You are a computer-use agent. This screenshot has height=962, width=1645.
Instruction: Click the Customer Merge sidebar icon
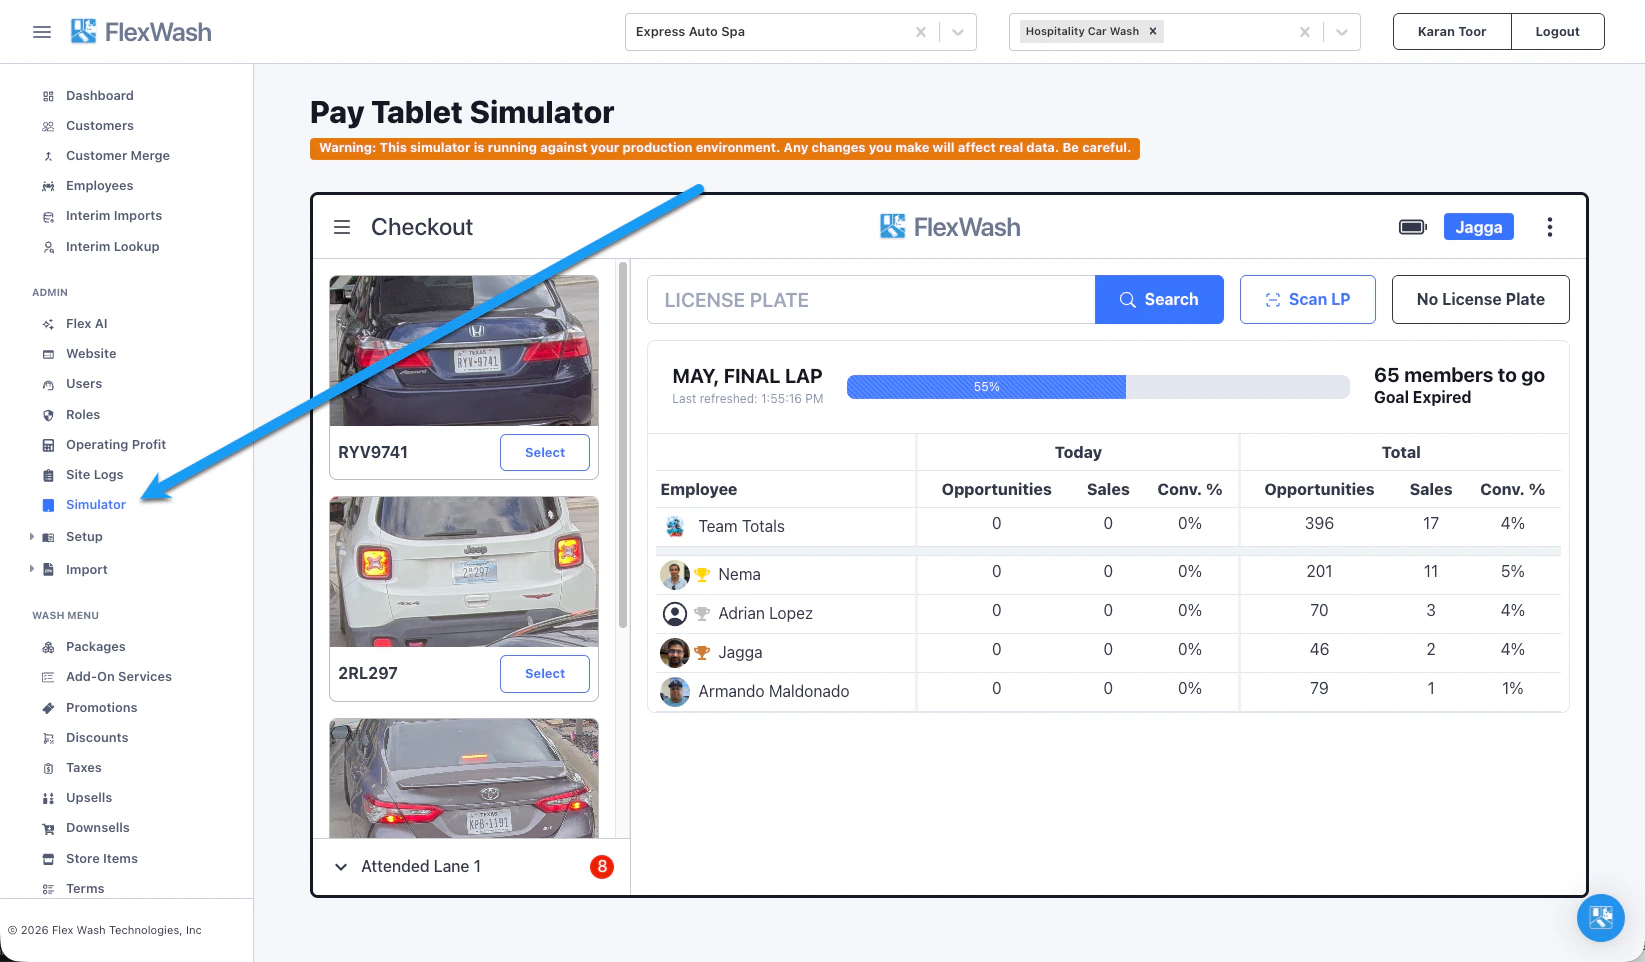pyautogui.click(x=48, y=156)
